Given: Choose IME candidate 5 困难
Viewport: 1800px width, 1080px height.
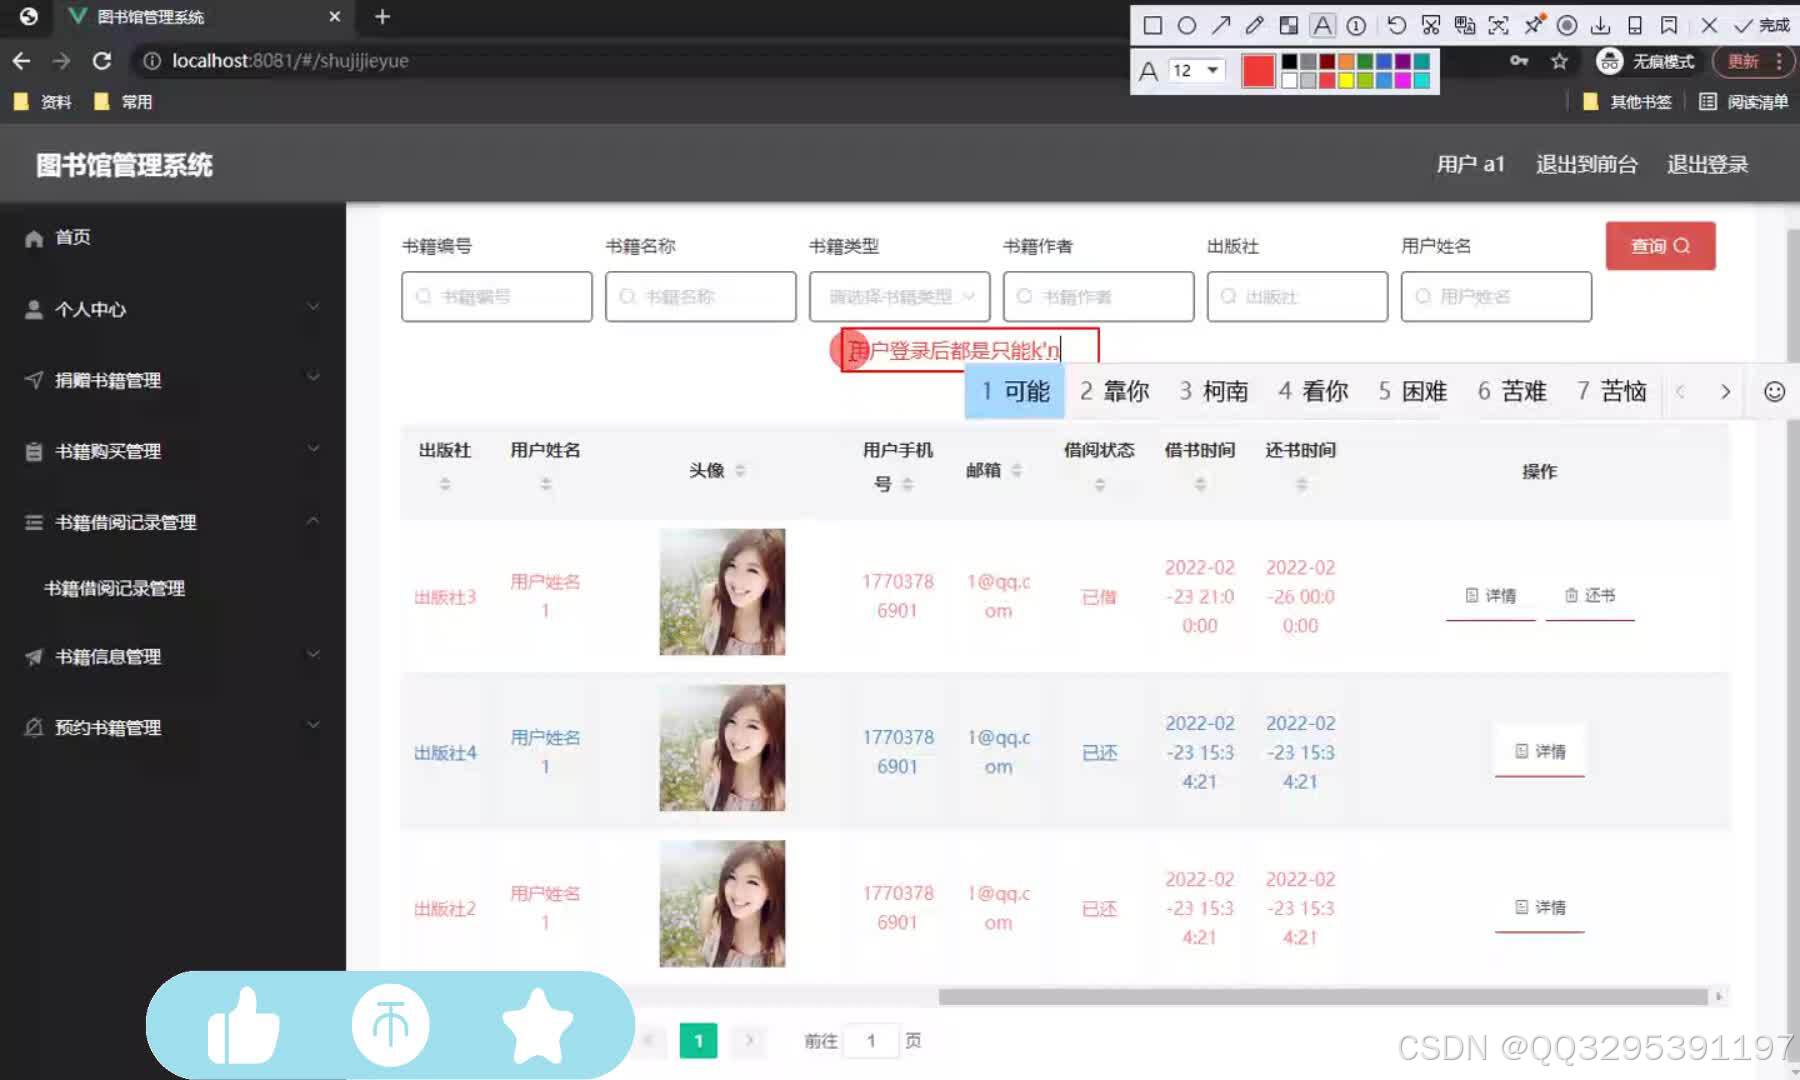Looking at the screenshot, I should (1412, 391).
